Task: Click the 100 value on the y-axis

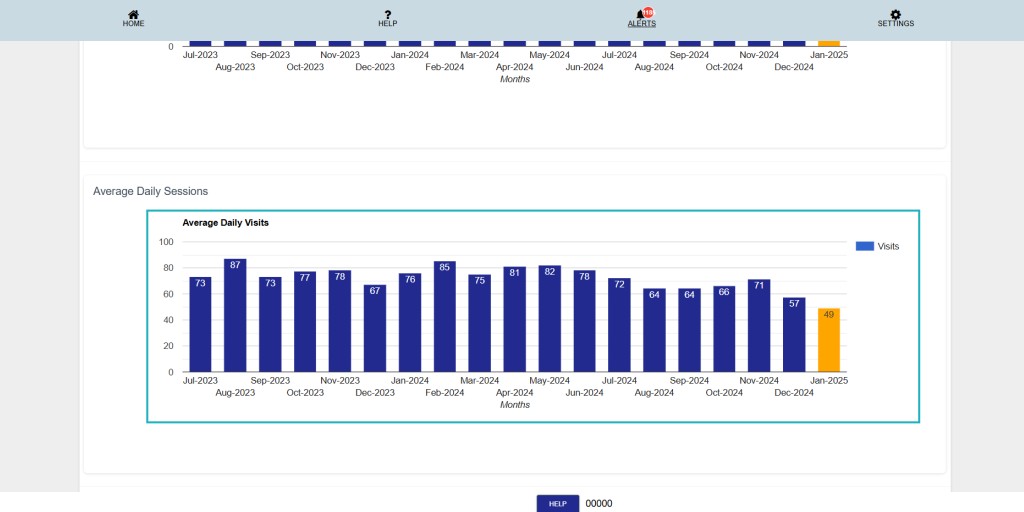Action: point(166,242)
